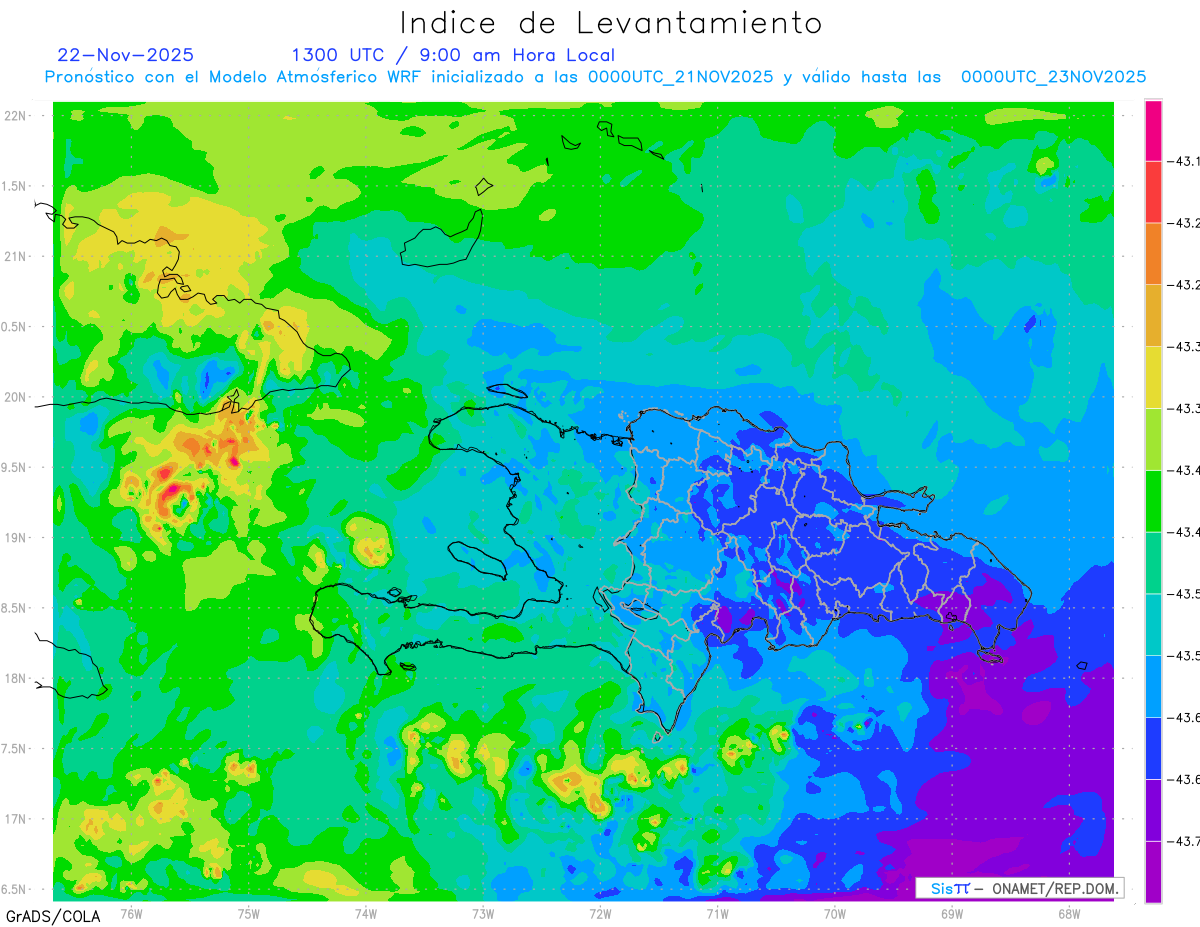Click the "71W" longitude label
The image size is (1200, 927).
(x=717, y=913)
